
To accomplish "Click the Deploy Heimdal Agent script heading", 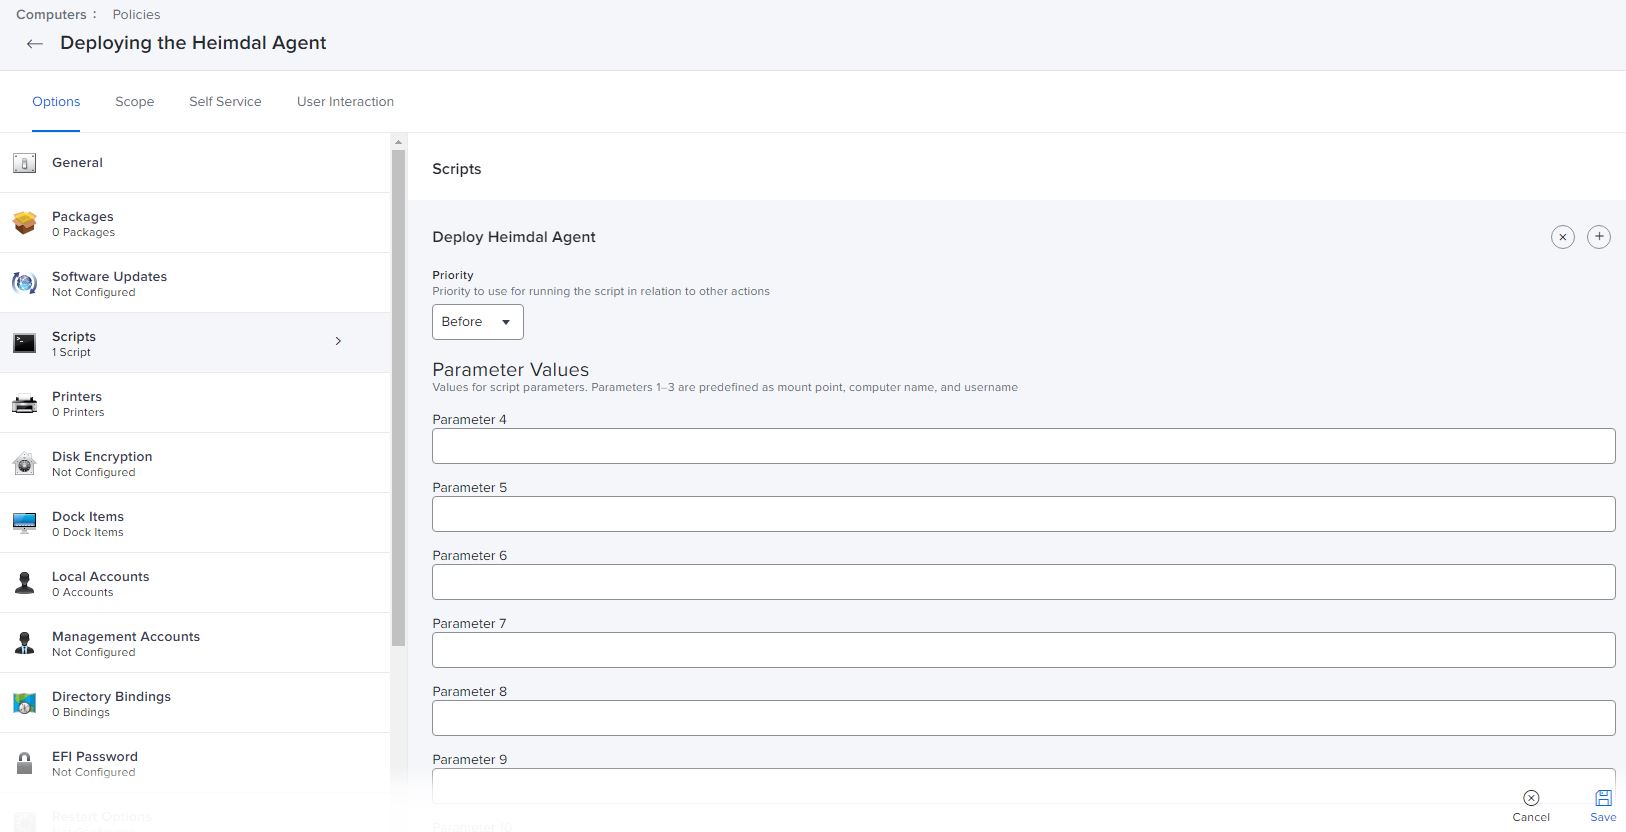I will coord(514,237).
